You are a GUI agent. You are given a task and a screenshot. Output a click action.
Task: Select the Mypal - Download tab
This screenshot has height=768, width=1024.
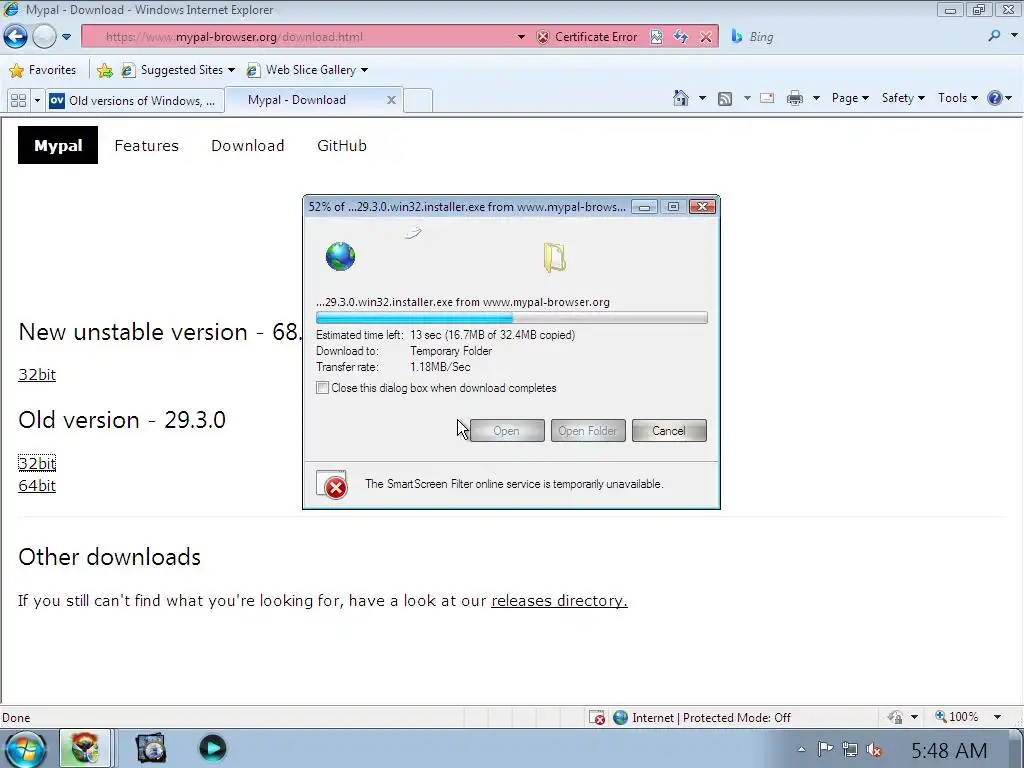297,100
